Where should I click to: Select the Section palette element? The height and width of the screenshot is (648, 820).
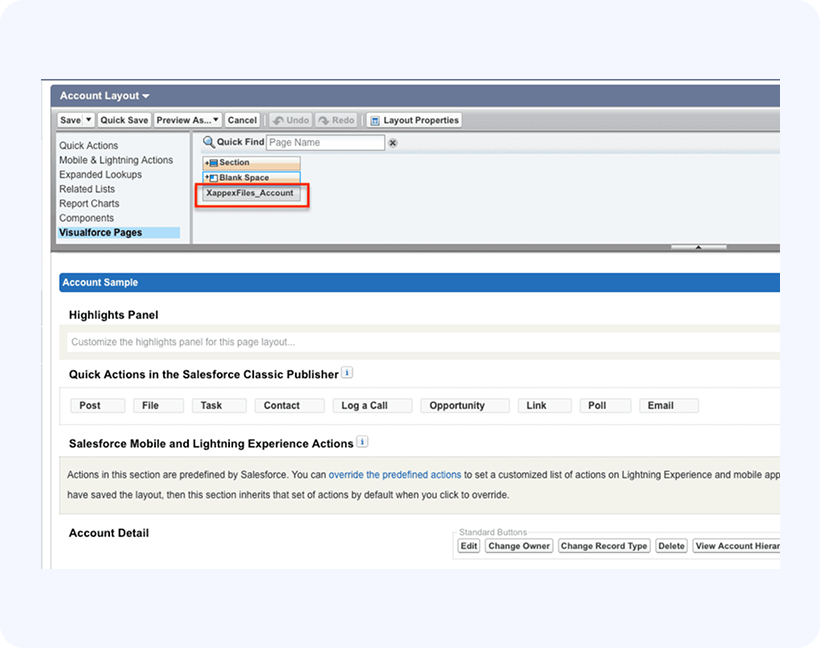(250, 163)
